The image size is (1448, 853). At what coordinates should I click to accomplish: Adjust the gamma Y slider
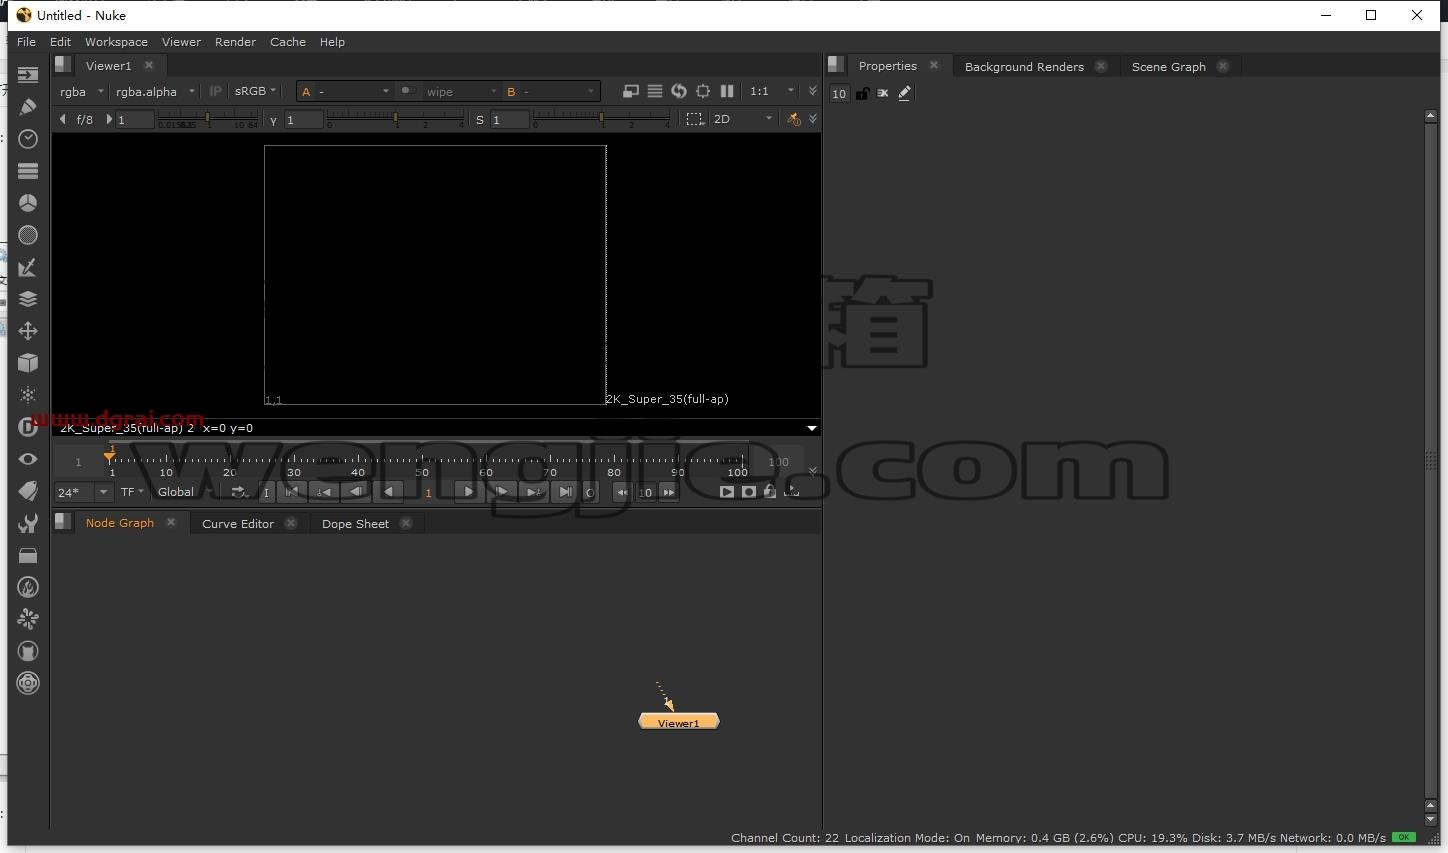(396, 119)
